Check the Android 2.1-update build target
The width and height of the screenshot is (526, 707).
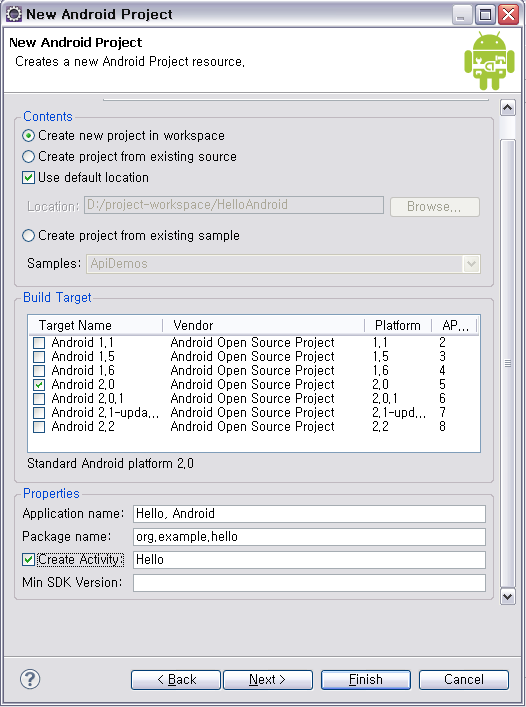(x=39, y=413)
